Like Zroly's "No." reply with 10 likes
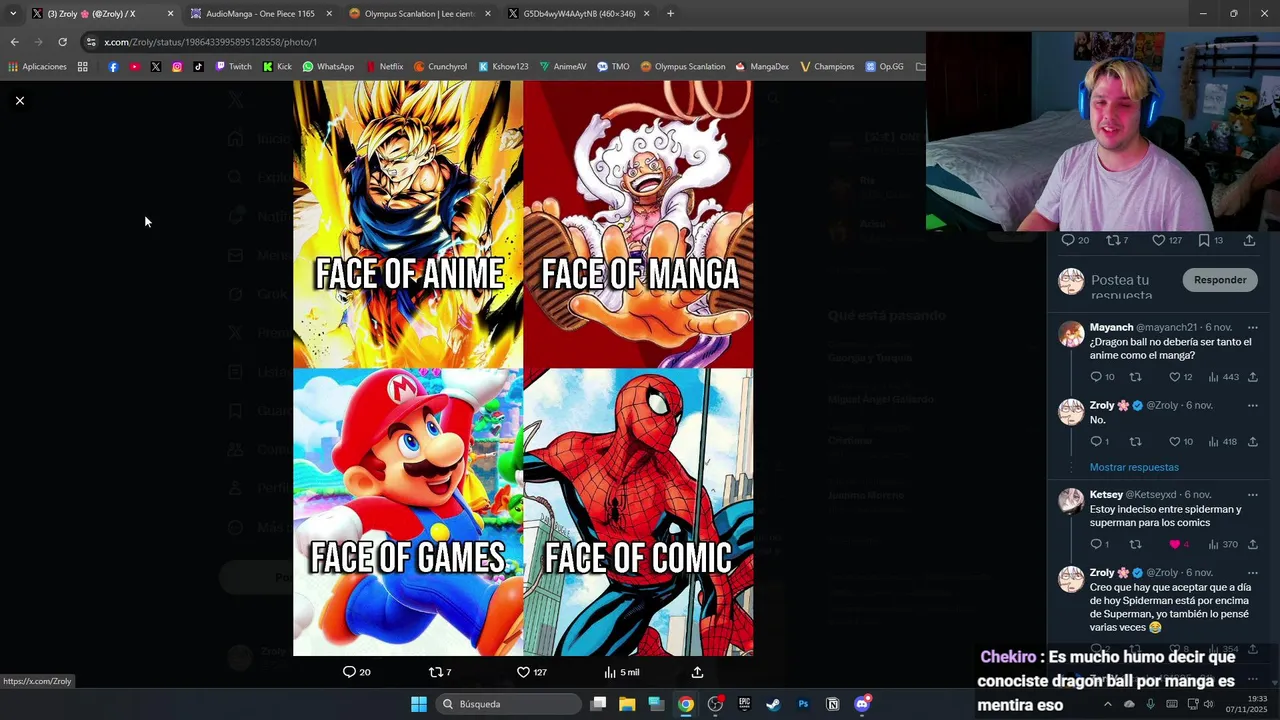The height and width of the screenshot is (720, 1280). coord(1175,441)
